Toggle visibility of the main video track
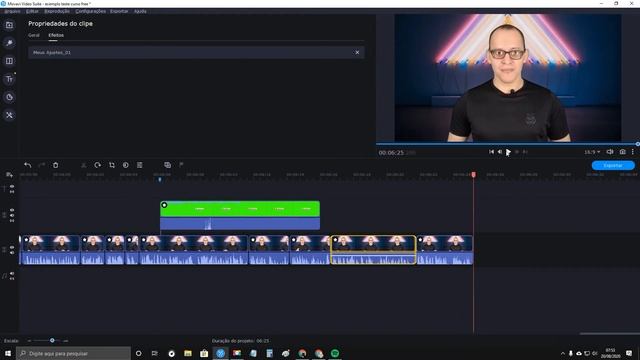Screen dimensions: 640x360 click(x=12, y=247)
